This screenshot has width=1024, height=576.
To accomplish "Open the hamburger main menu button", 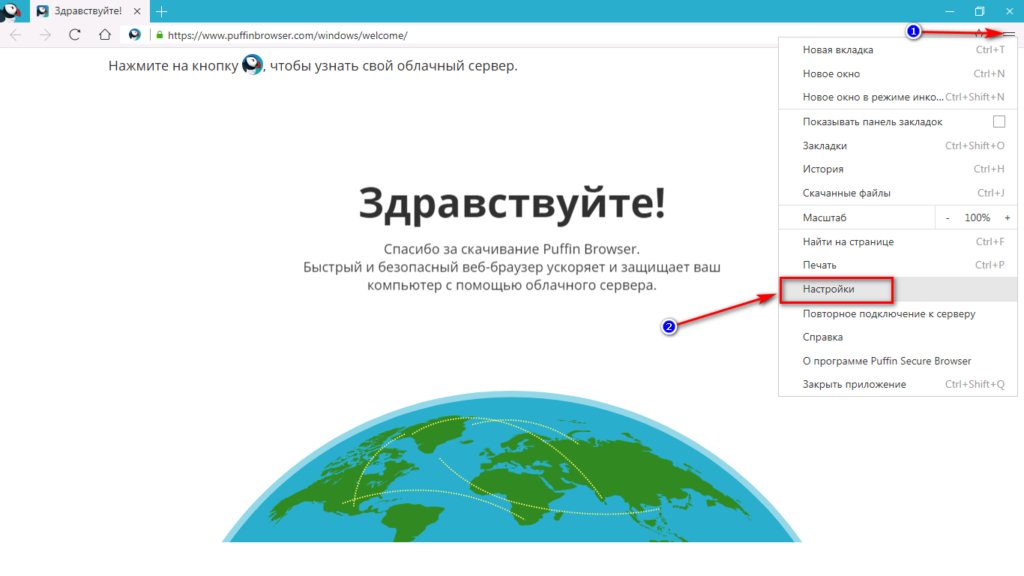I will coord(1009,34).
